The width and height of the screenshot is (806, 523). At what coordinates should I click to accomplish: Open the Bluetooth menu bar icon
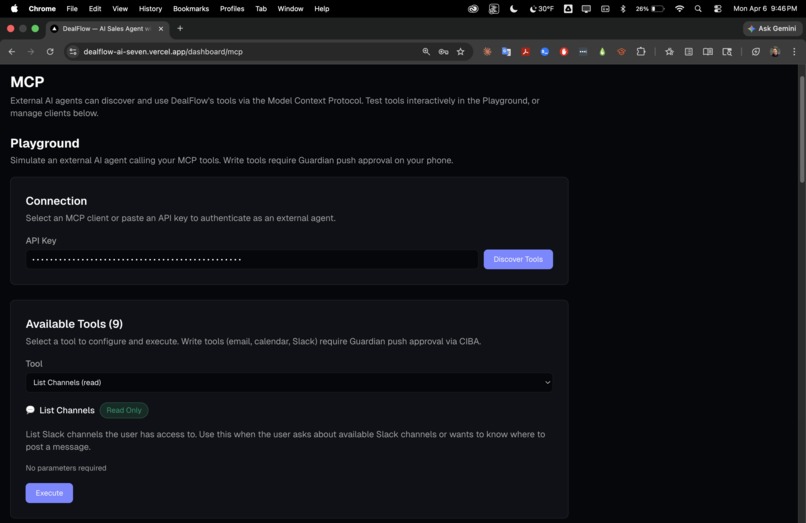click(623, 9)
